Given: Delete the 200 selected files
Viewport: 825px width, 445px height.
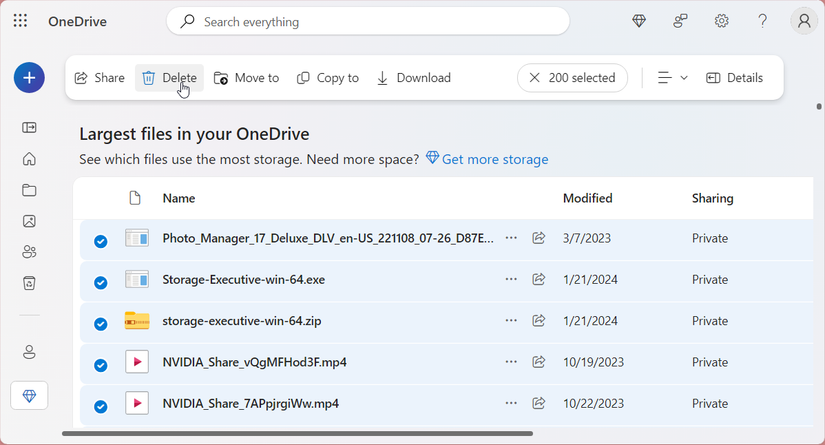Looking at the screenshot, I should (x=169, y=78).
